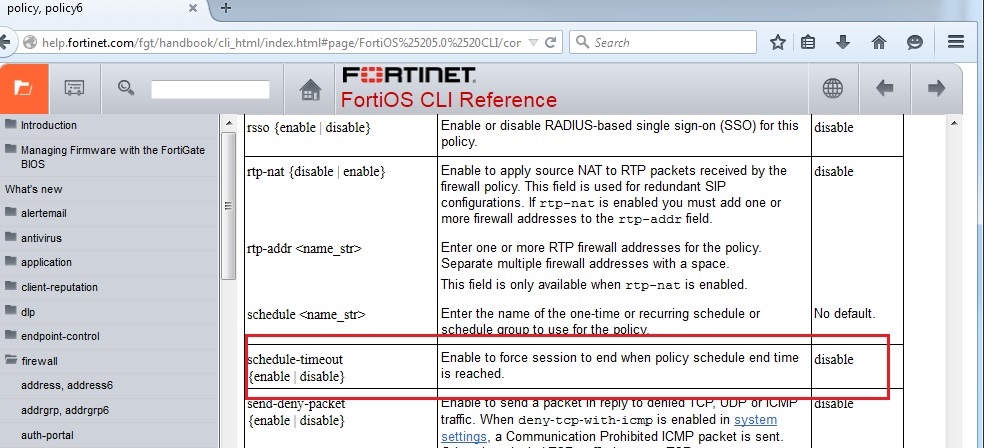Open the Firefox hamburger menu
Screen dimensions: 994x448
[955, 42]
